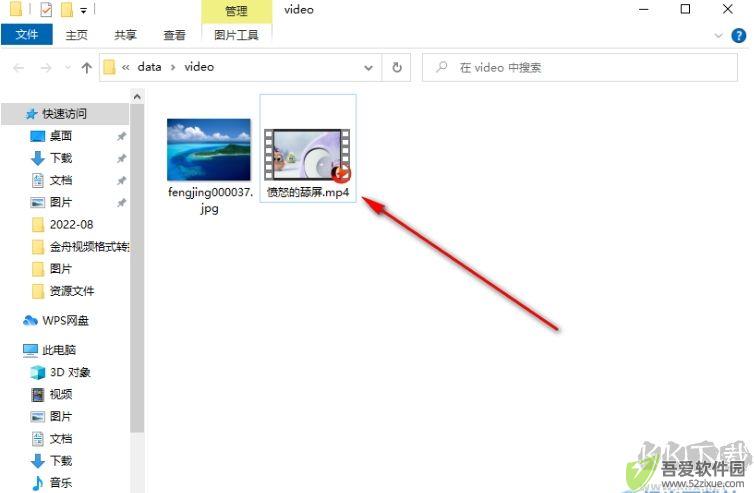754x493 pixels.
Task: Click the data breadcrumb segment
Action: [x=150, y=67]
